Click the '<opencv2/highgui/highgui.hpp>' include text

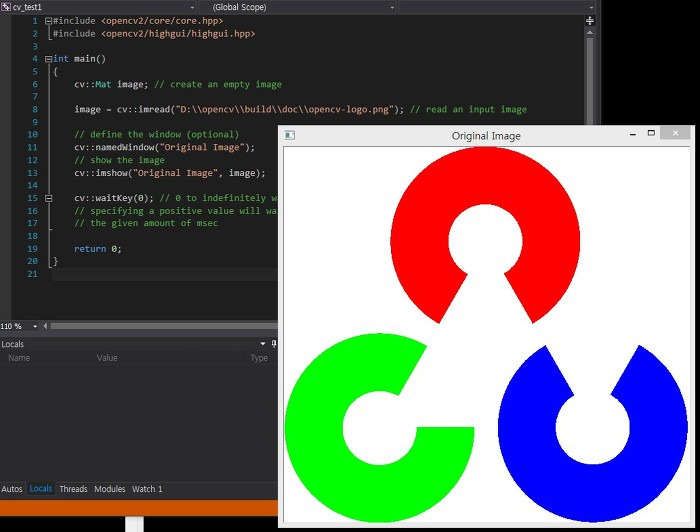click(178, 34)
